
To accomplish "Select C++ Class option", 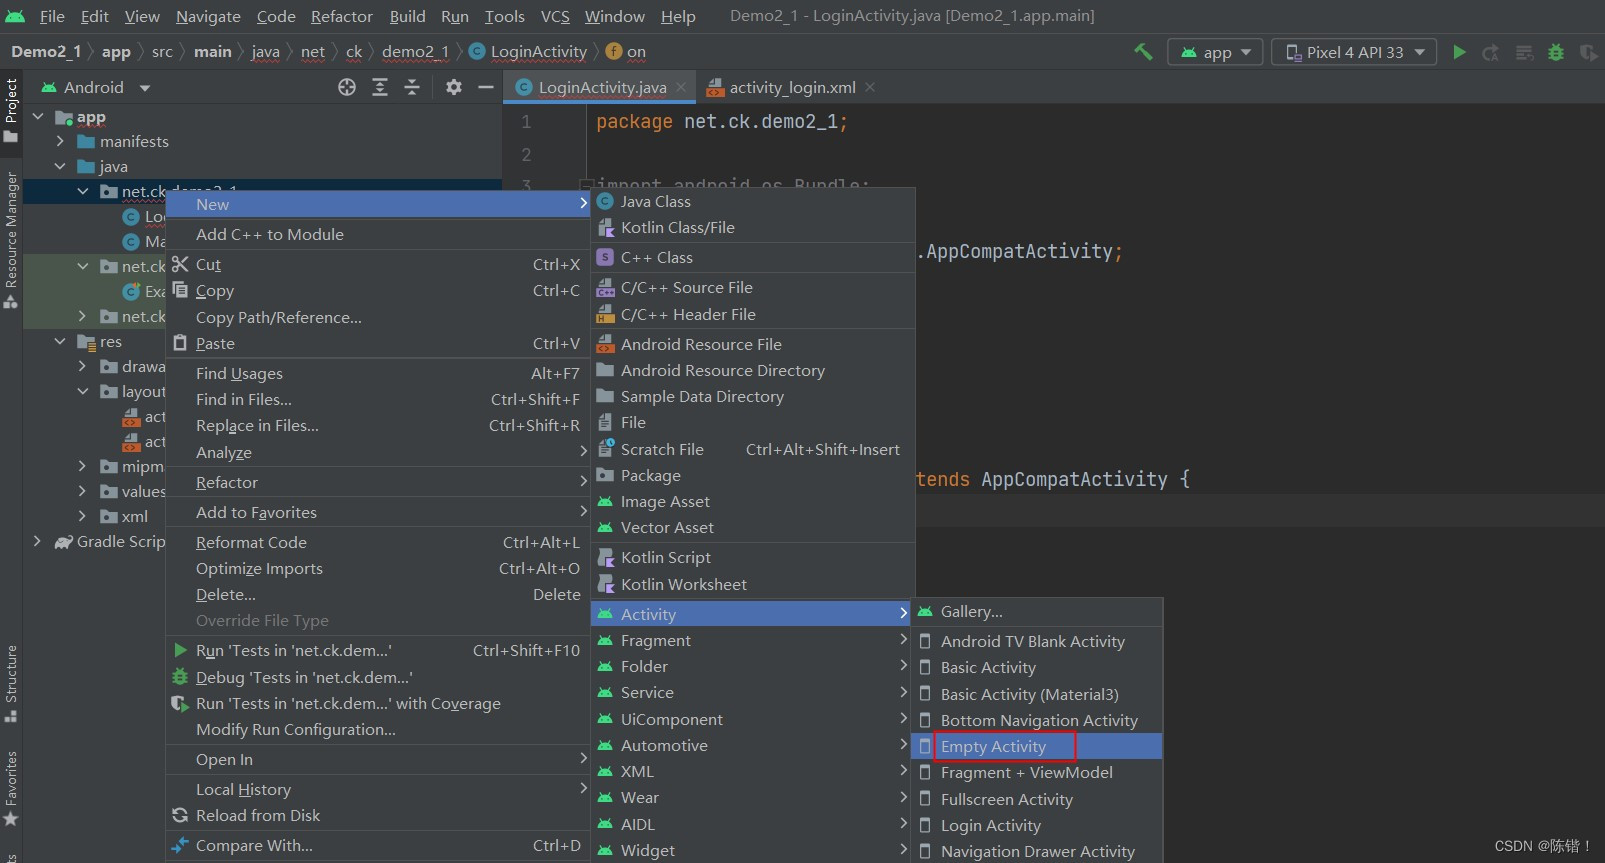I will pos(753,257).
